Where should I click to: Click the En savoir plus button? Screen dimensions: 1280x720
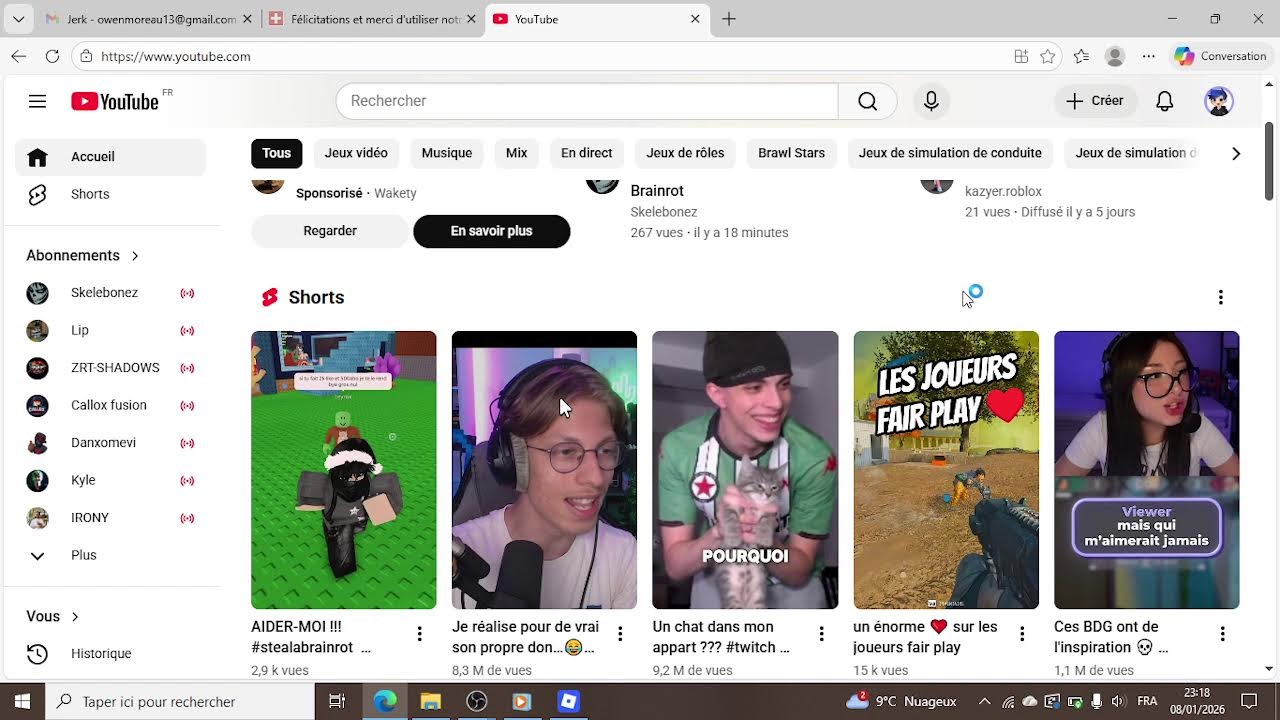[x=491, y=231]
